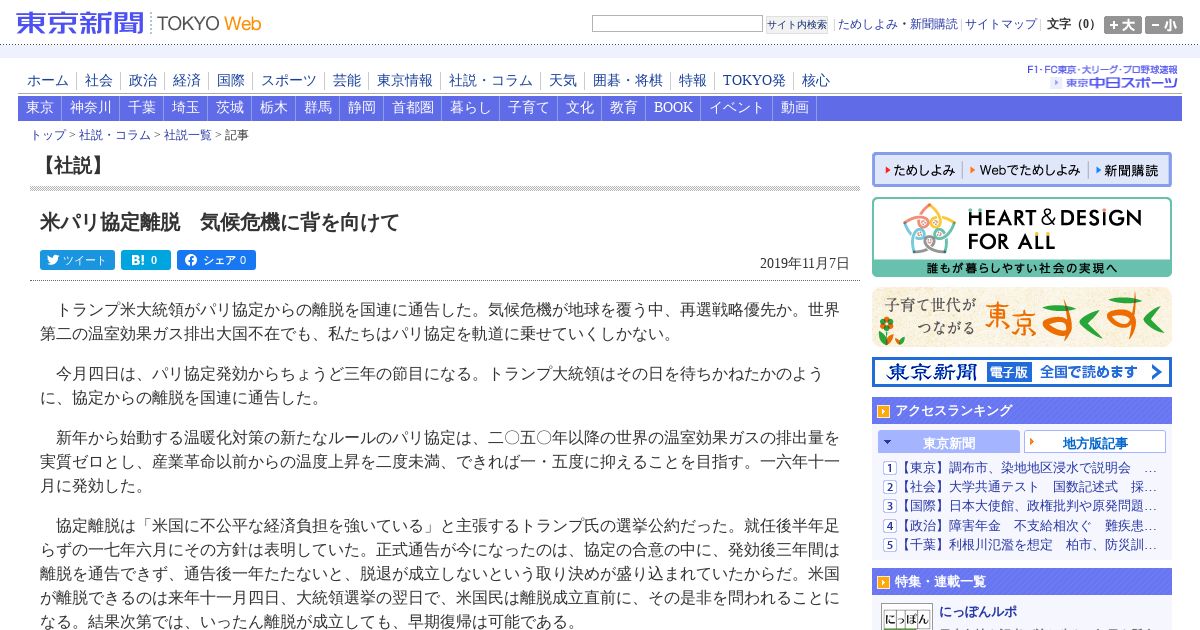Open the 国際 menu item
This screenshot has width=1200, height=630.
(231, 80)
